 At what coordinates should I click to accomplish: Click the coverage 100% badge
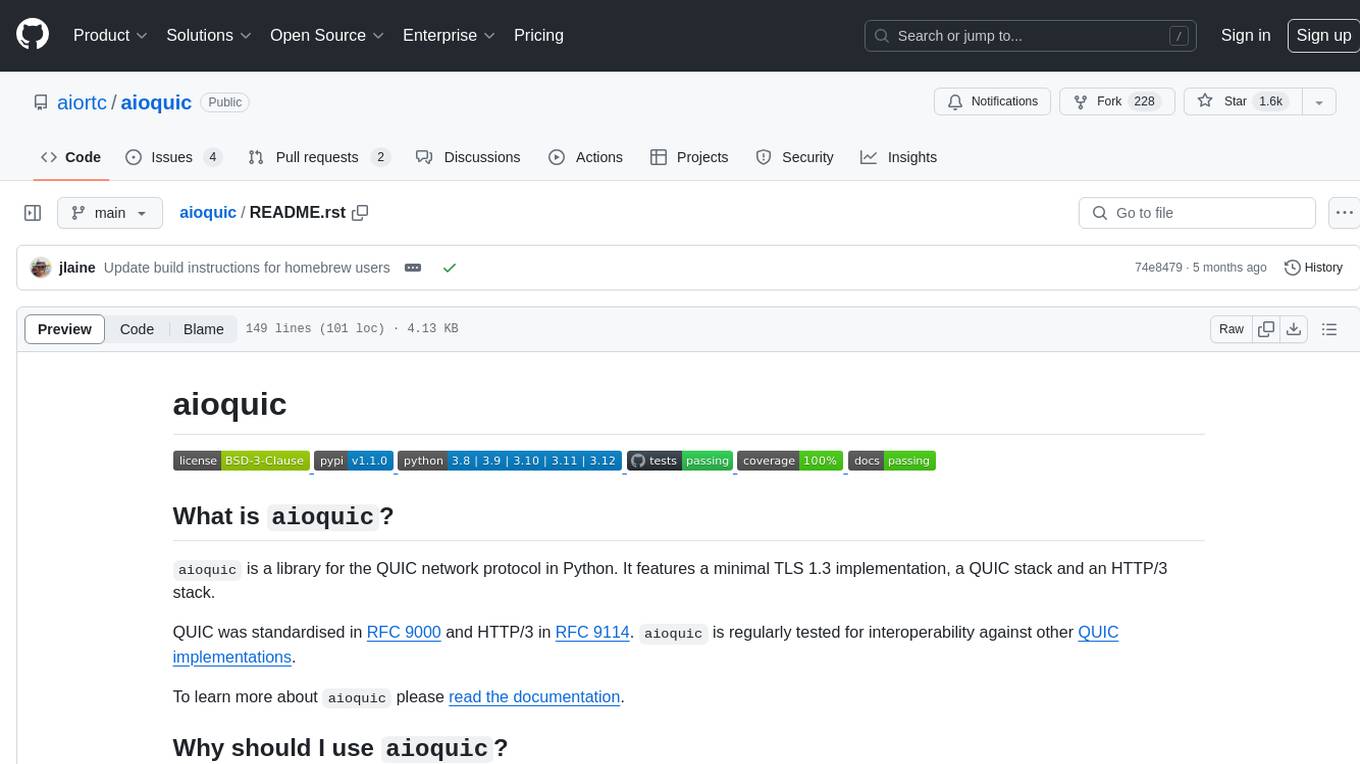(x=790, y=461)
